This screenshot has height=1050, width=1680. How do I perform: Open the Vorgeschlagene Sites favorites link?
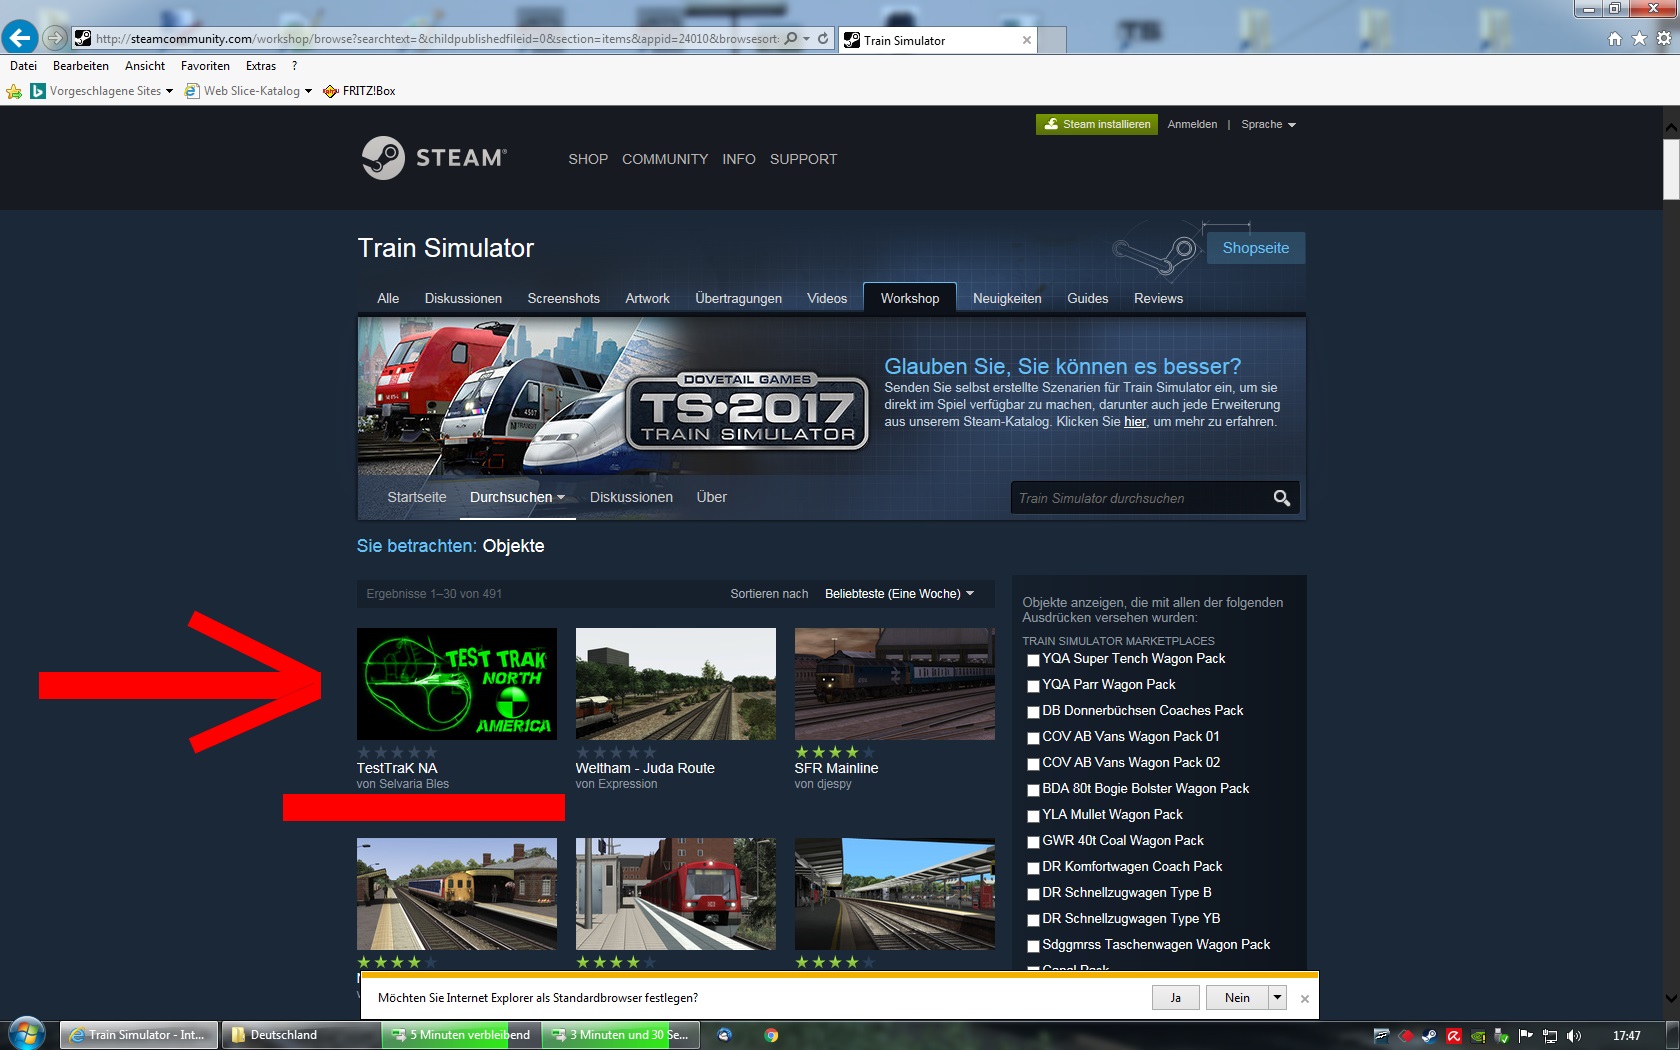101,91
